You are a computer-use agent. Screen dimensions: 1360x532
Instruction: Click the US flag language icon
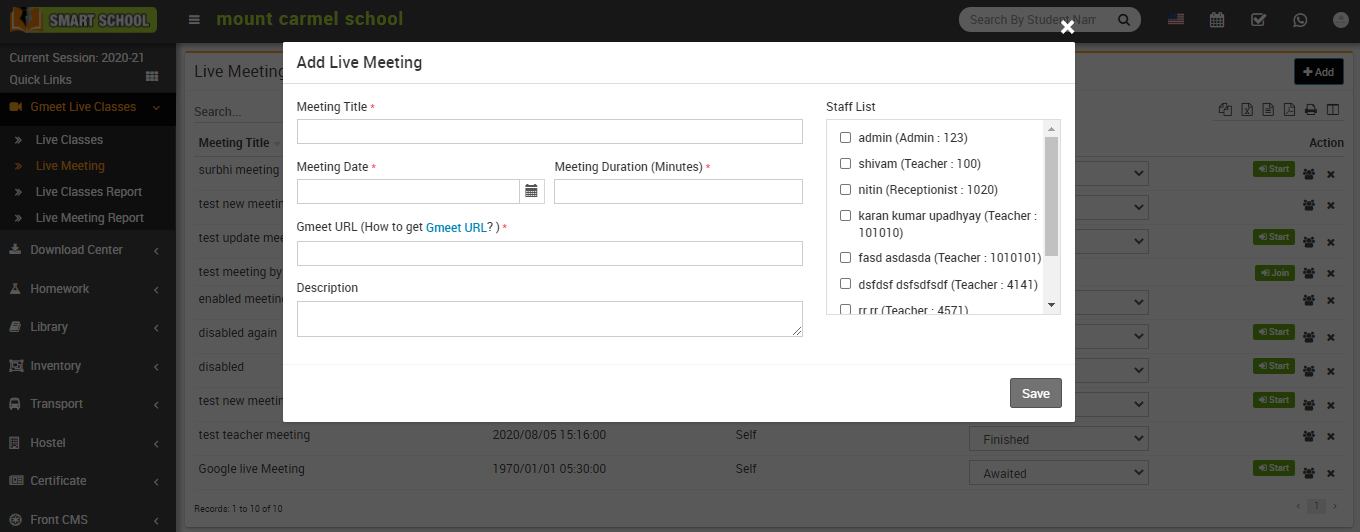1176,20
